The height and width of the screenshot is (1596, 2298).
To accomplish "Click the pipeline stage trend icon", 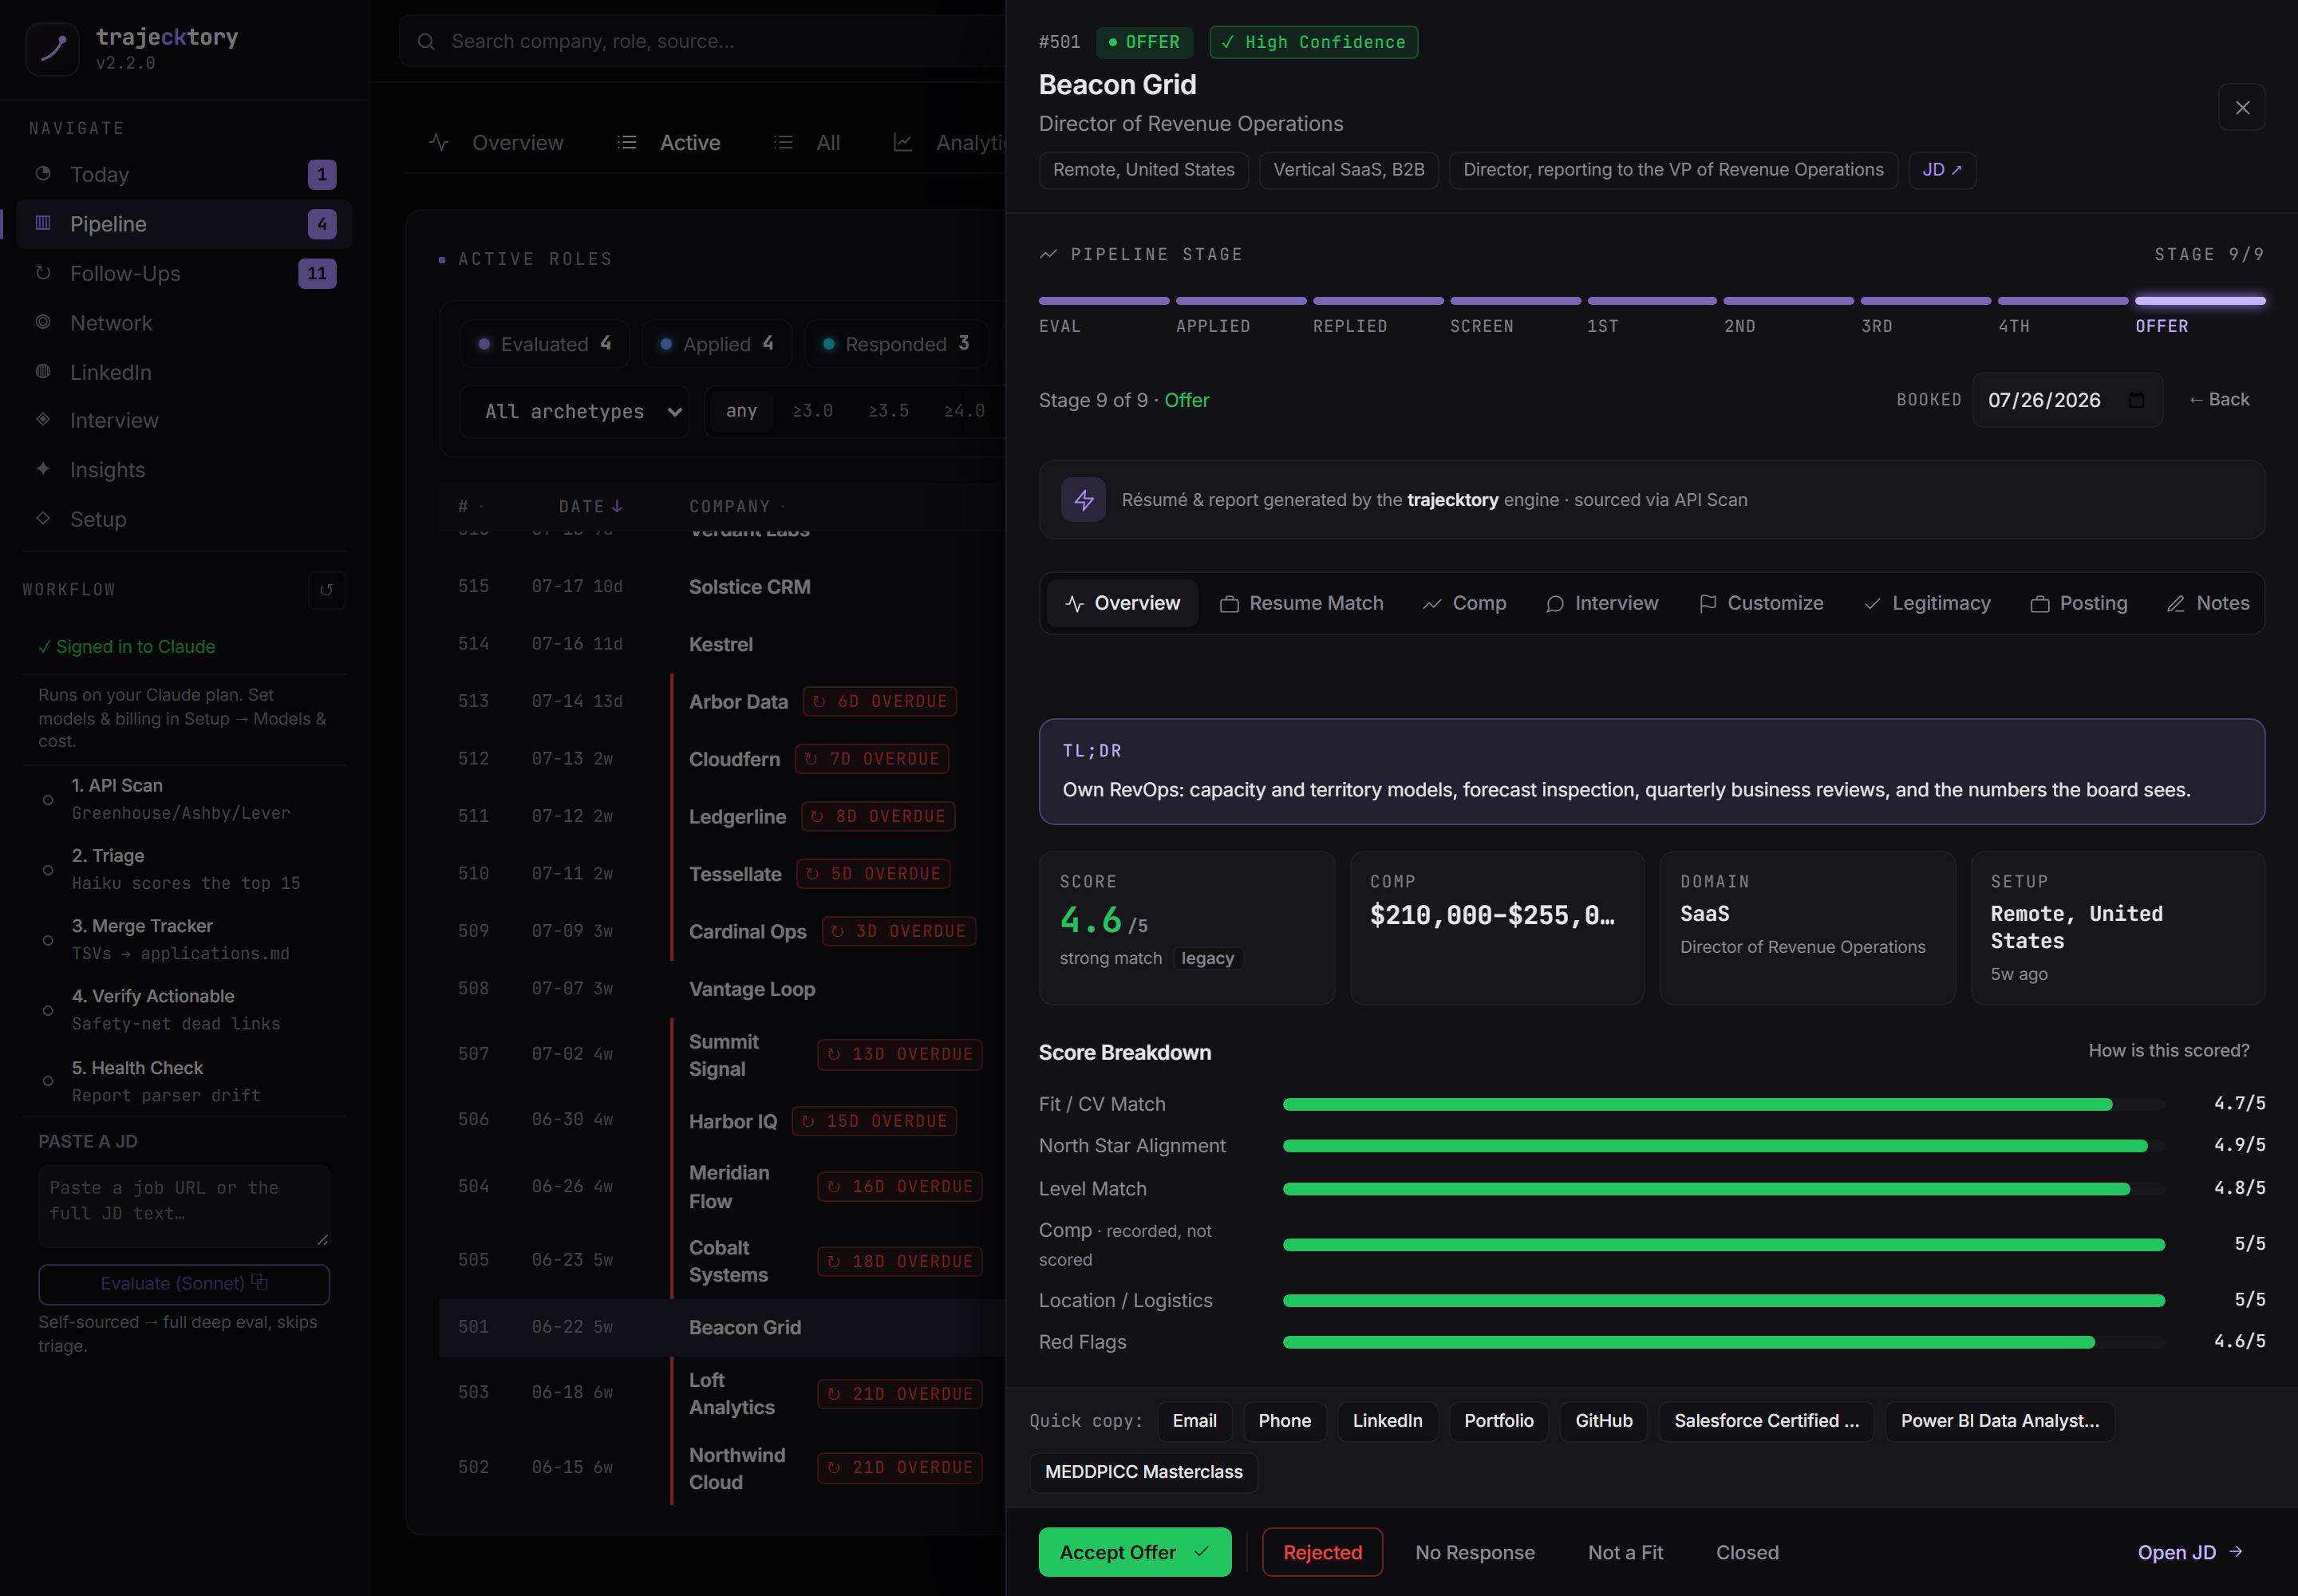I will [1048, 254].
